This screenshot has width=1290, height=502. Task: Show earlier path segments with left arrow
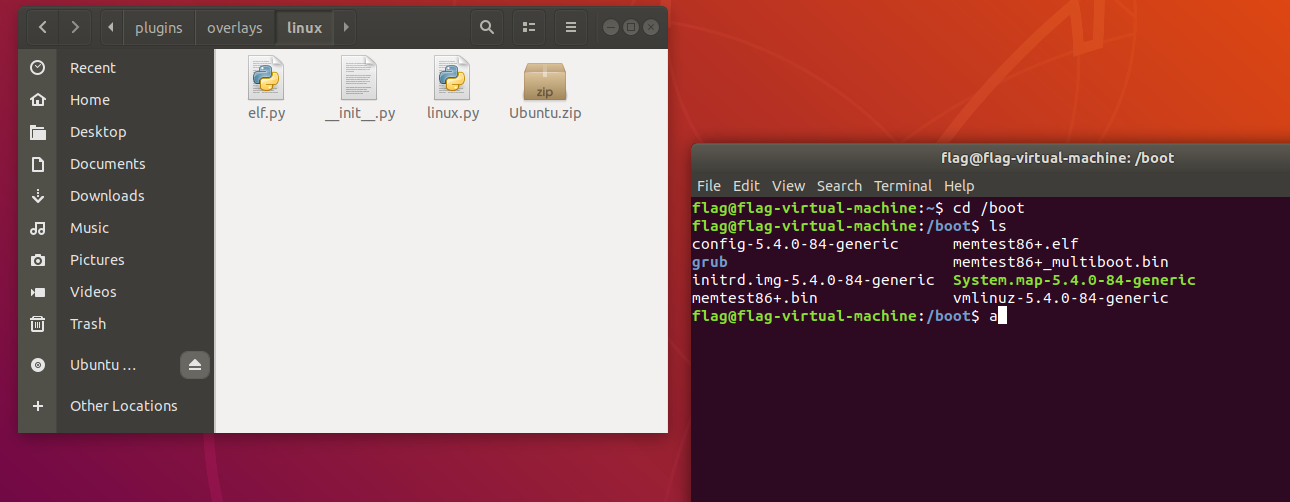coord(110,27)
